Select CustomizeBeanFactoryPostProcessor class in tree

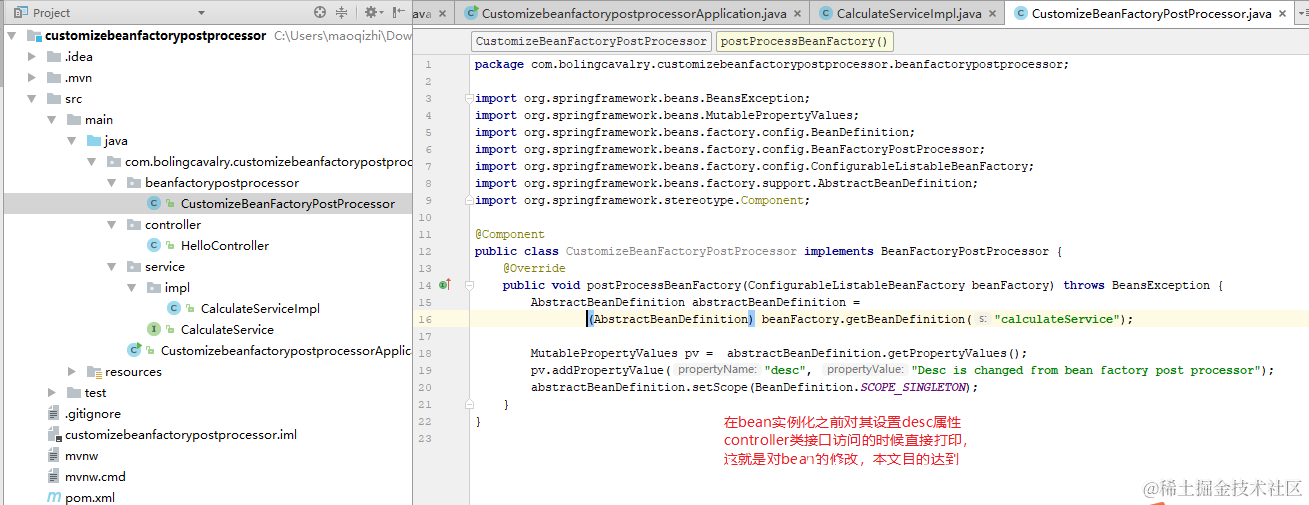point(287,203)
